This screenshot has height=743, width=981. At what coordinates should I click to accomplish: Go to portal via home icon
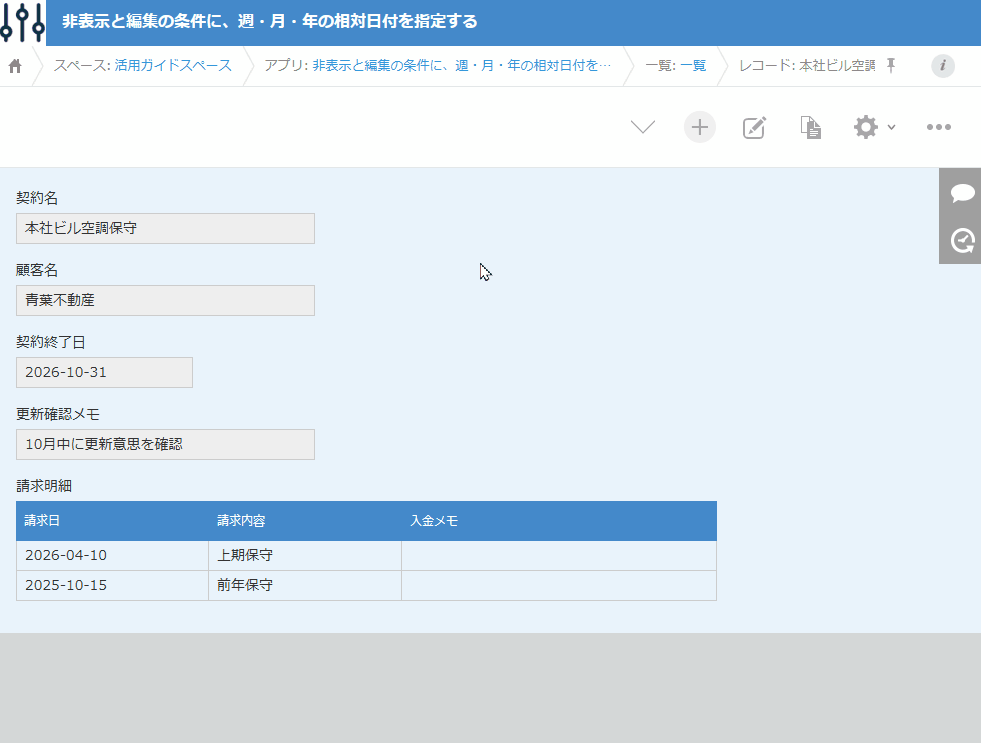15,66
